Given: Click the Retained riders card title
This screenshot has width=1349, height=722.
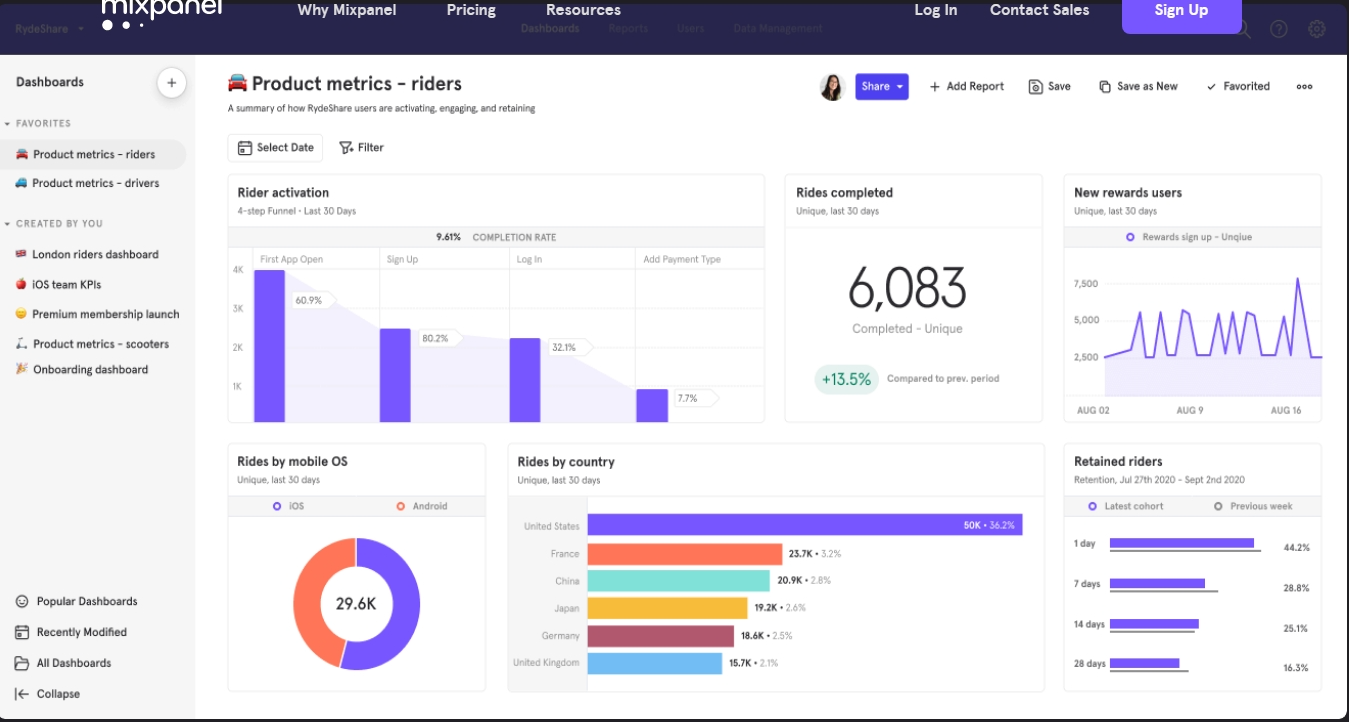Looking at the screenshot, I should pyautogui.click(x=1118, y=462).
